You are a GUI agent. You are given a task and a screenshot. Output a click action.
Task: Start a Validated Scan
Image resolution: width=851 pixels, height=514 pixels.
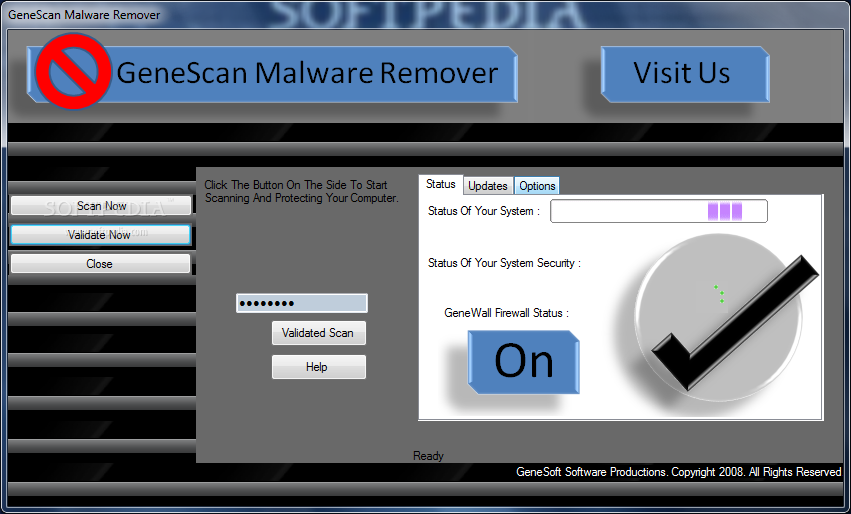319,333
